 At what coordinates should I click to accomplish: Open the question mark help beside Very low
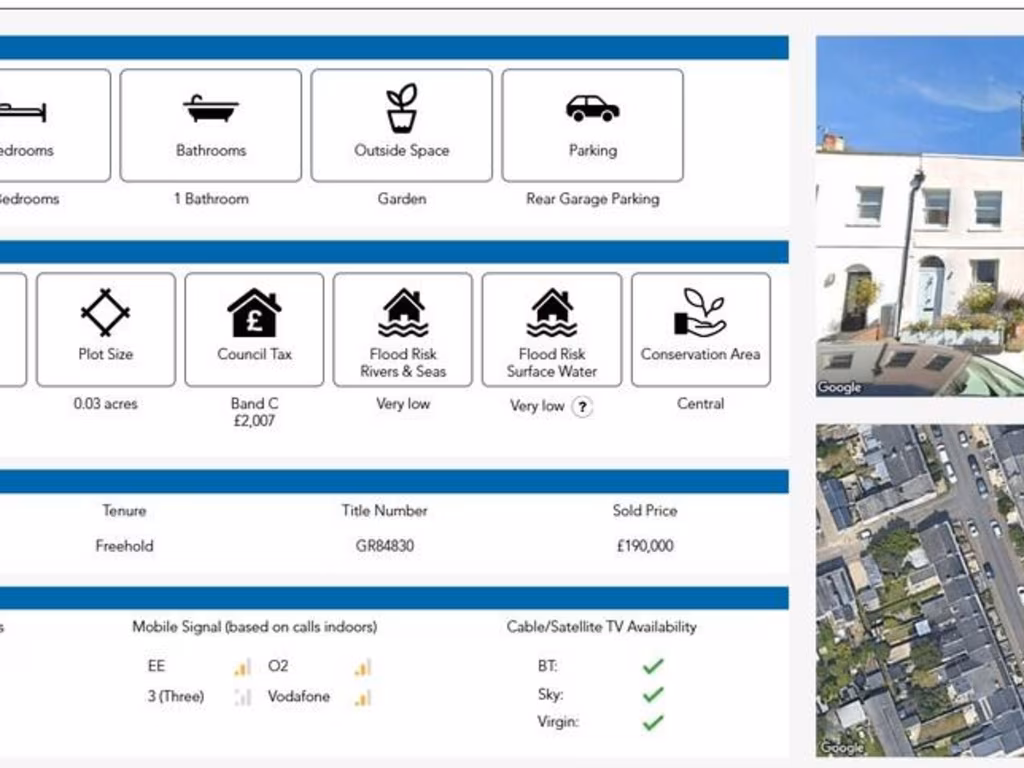[x=582, y=407]
